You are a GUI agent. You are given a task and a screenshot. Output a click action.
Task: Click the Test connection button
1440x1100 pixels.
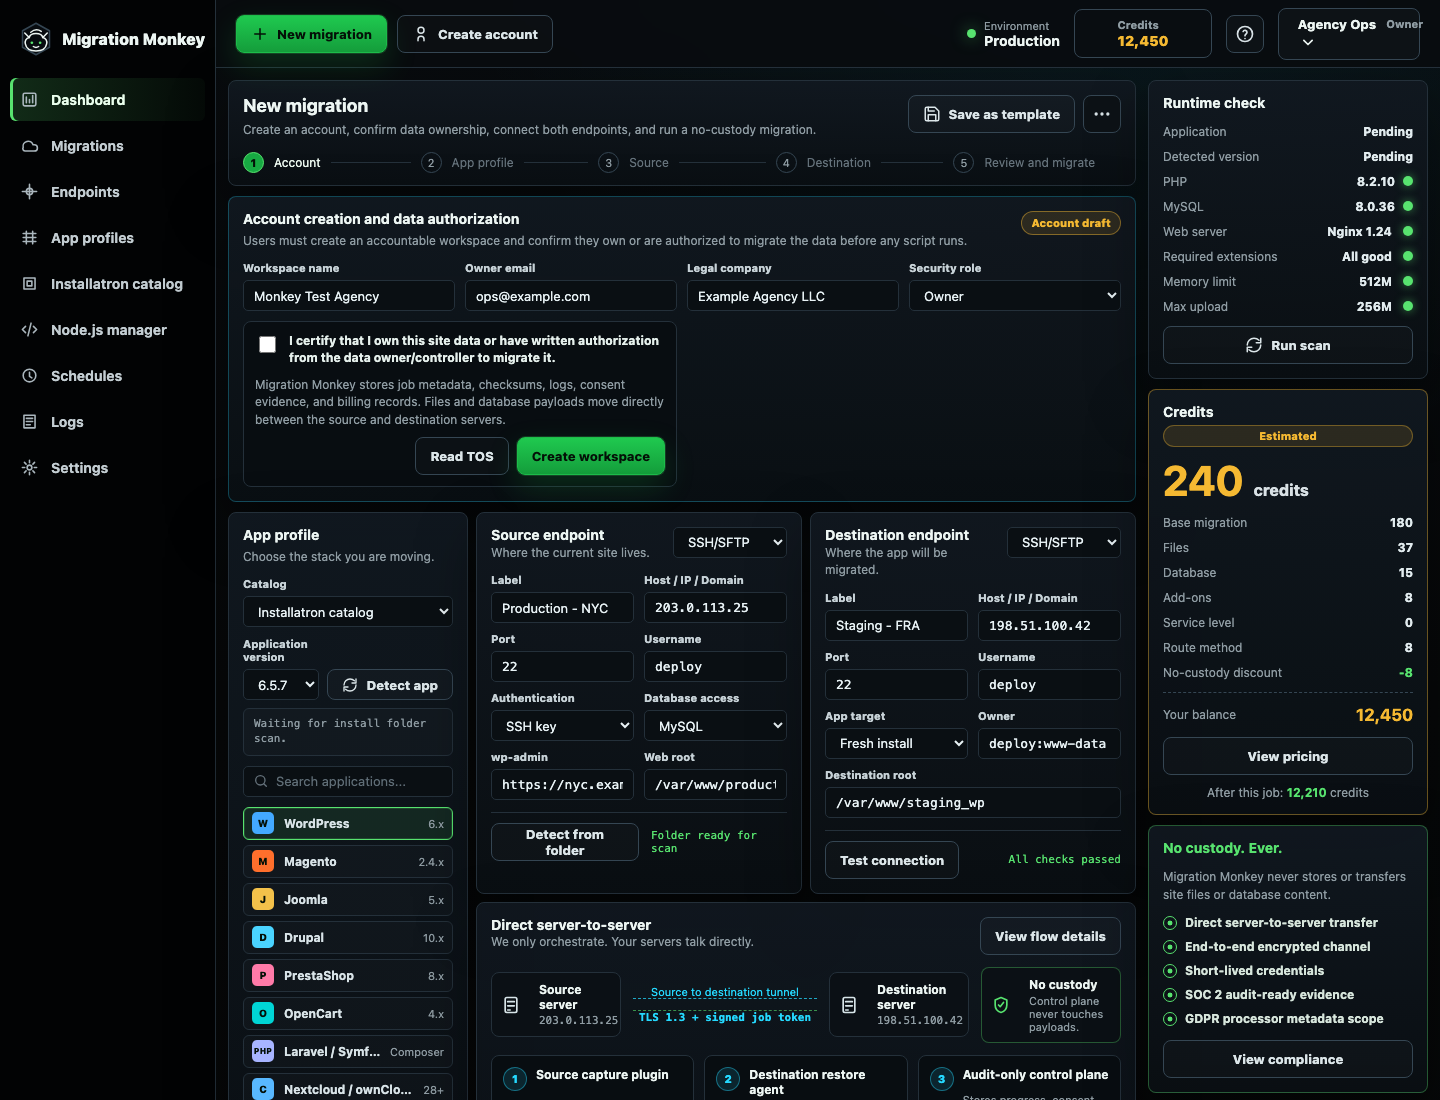(x=892, y=860)
